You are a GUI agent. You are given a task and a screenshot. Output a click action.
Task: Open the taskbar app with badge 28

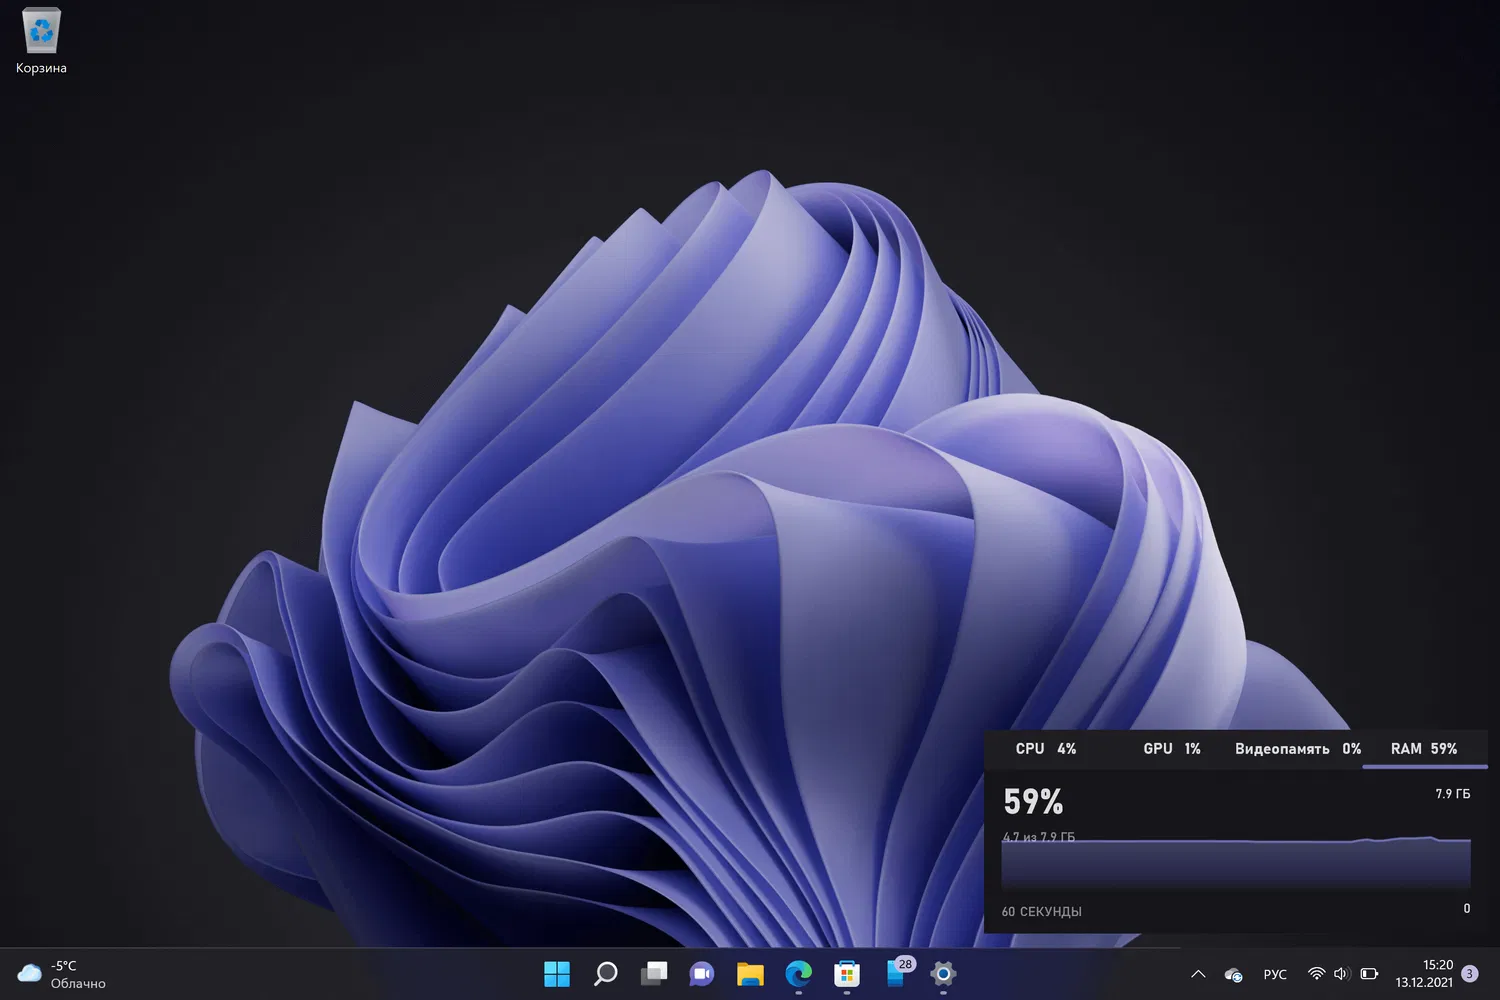(x=898, y=972)
